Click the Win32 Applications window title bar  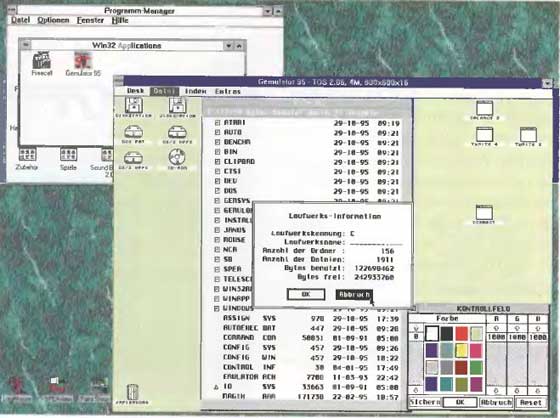point(127,45)
